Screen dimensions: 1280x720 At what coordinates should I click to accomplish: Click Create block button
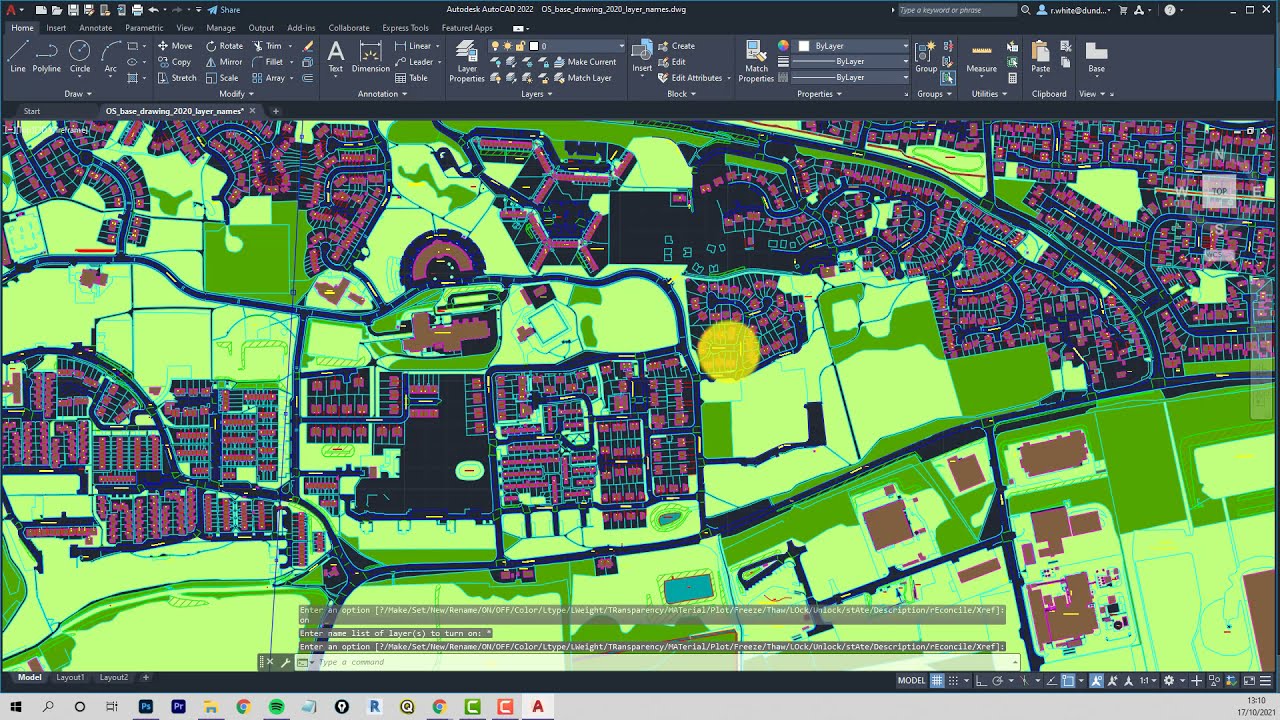pyautogui.click(x=676, y=46)
